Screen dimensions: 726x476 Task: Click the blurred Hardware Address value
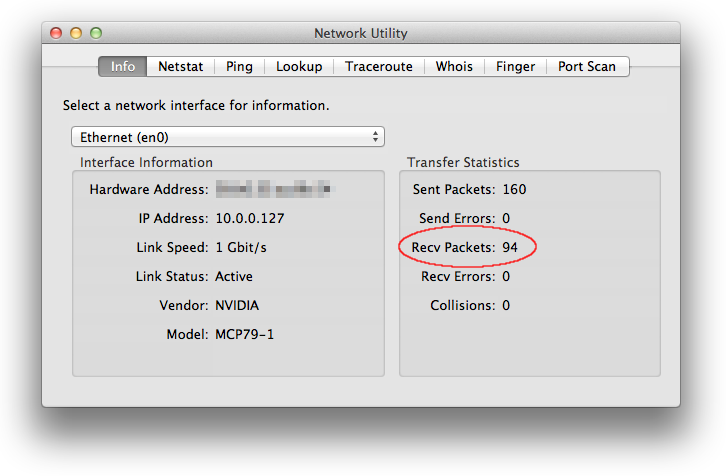(x=275, y=189)
